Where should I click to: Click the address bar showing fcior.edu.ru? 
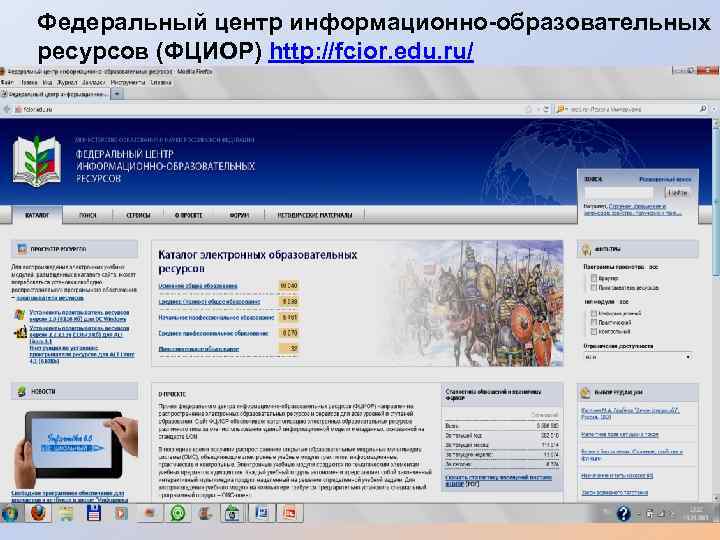coord(271,109)
